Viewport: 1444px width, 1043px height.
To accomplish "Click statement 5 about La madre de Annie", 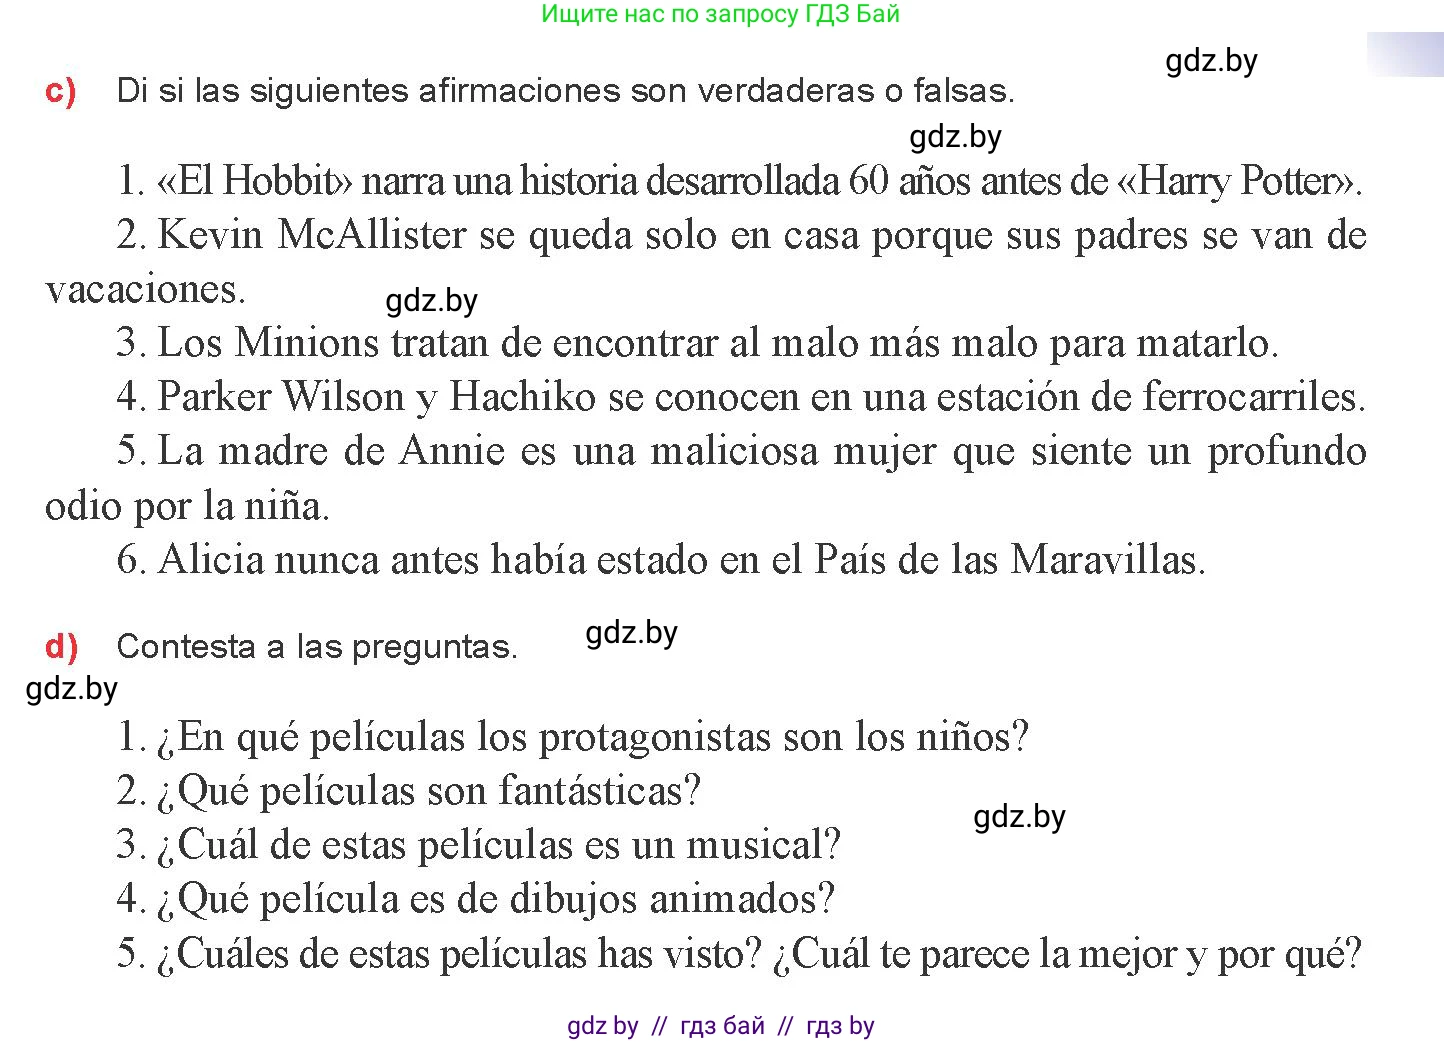I will [x=706, y=478].
